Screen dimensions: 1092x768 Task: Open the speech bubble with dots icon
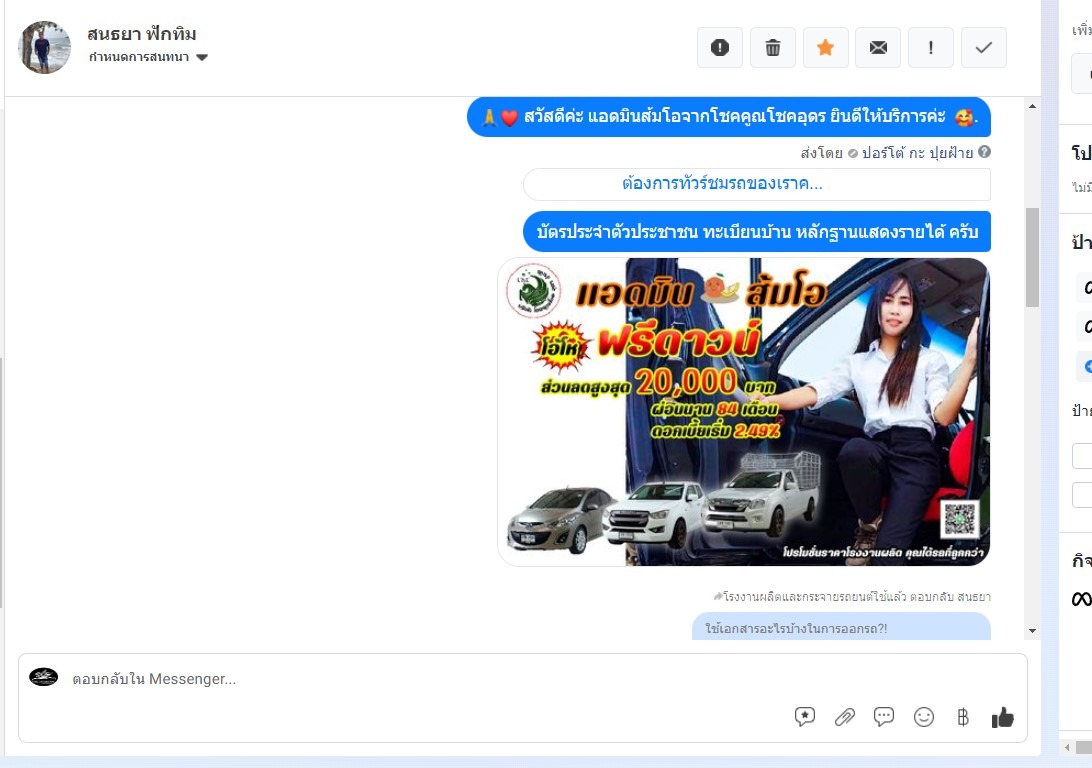[884, 716]
